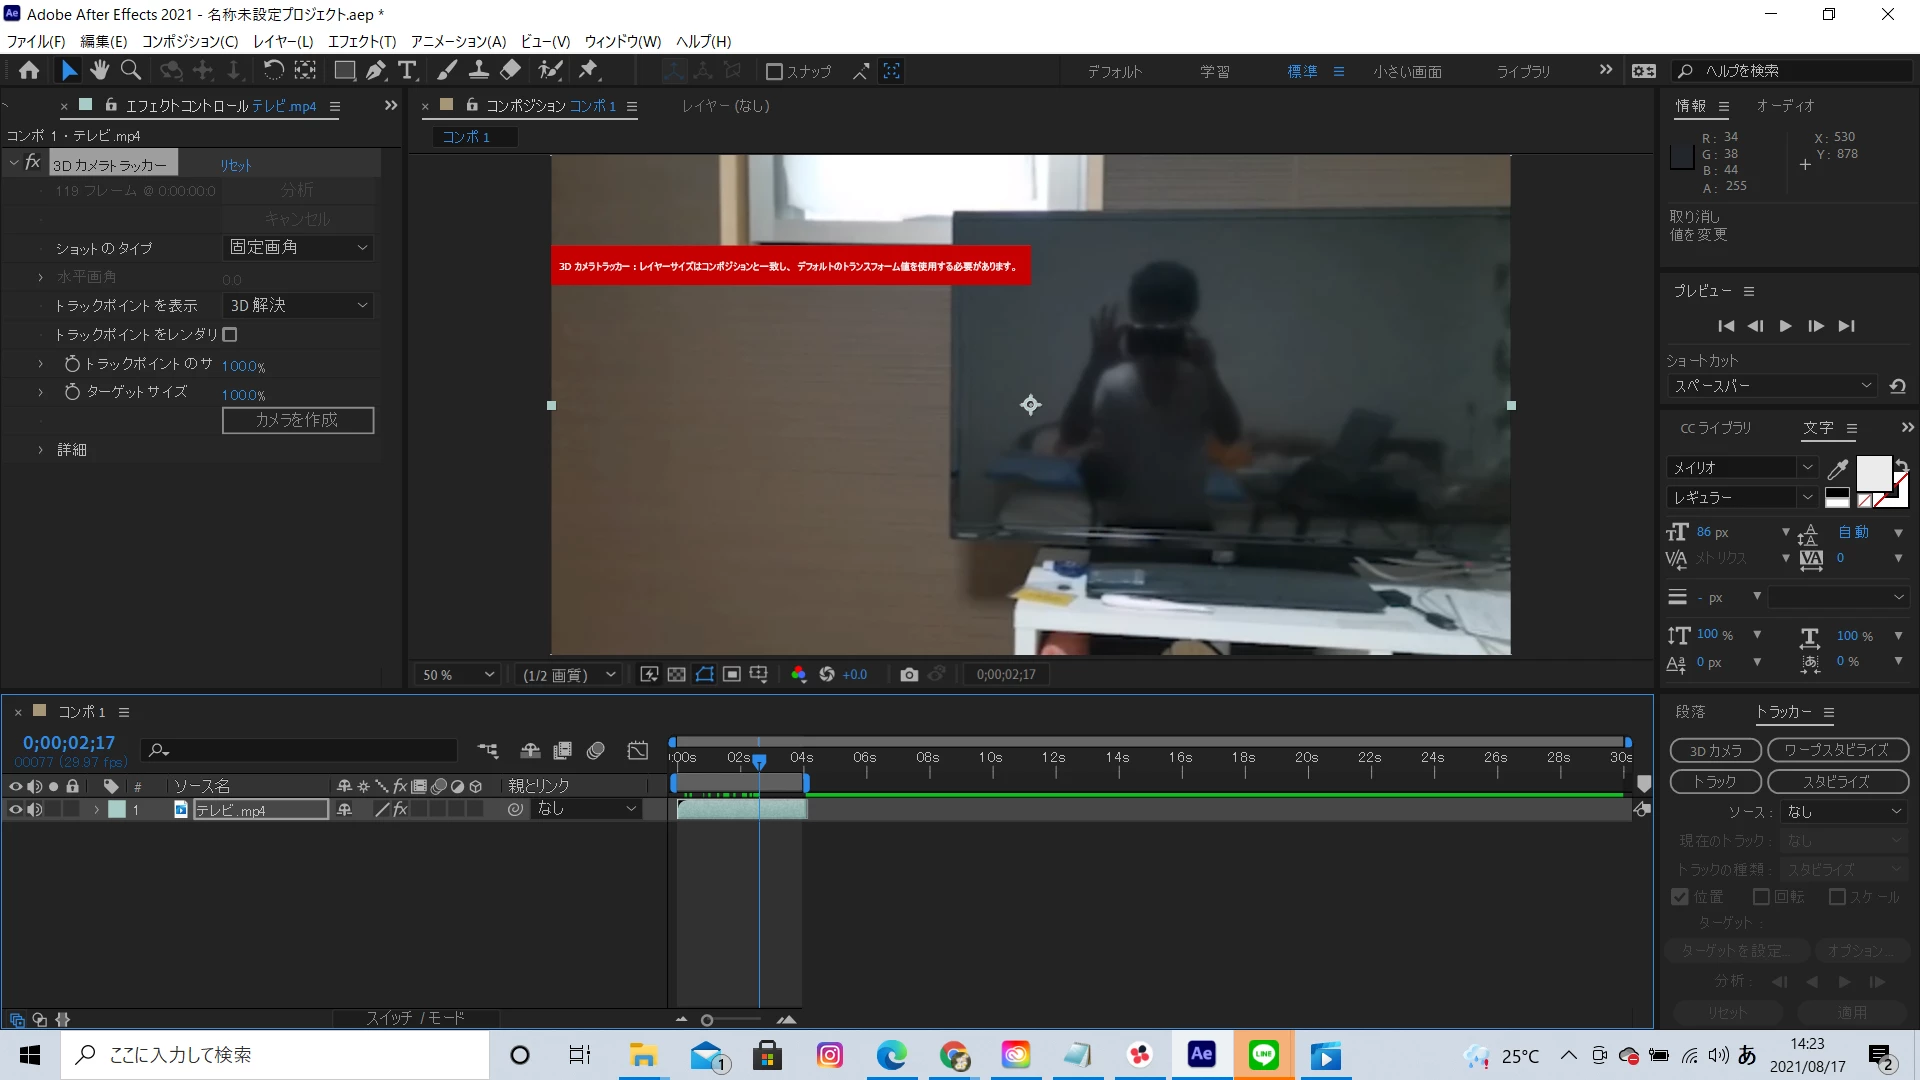Viewport: 1920px width, 1080px height.
Task: Select the Puppet Pin tool
Action: (588, 70)
